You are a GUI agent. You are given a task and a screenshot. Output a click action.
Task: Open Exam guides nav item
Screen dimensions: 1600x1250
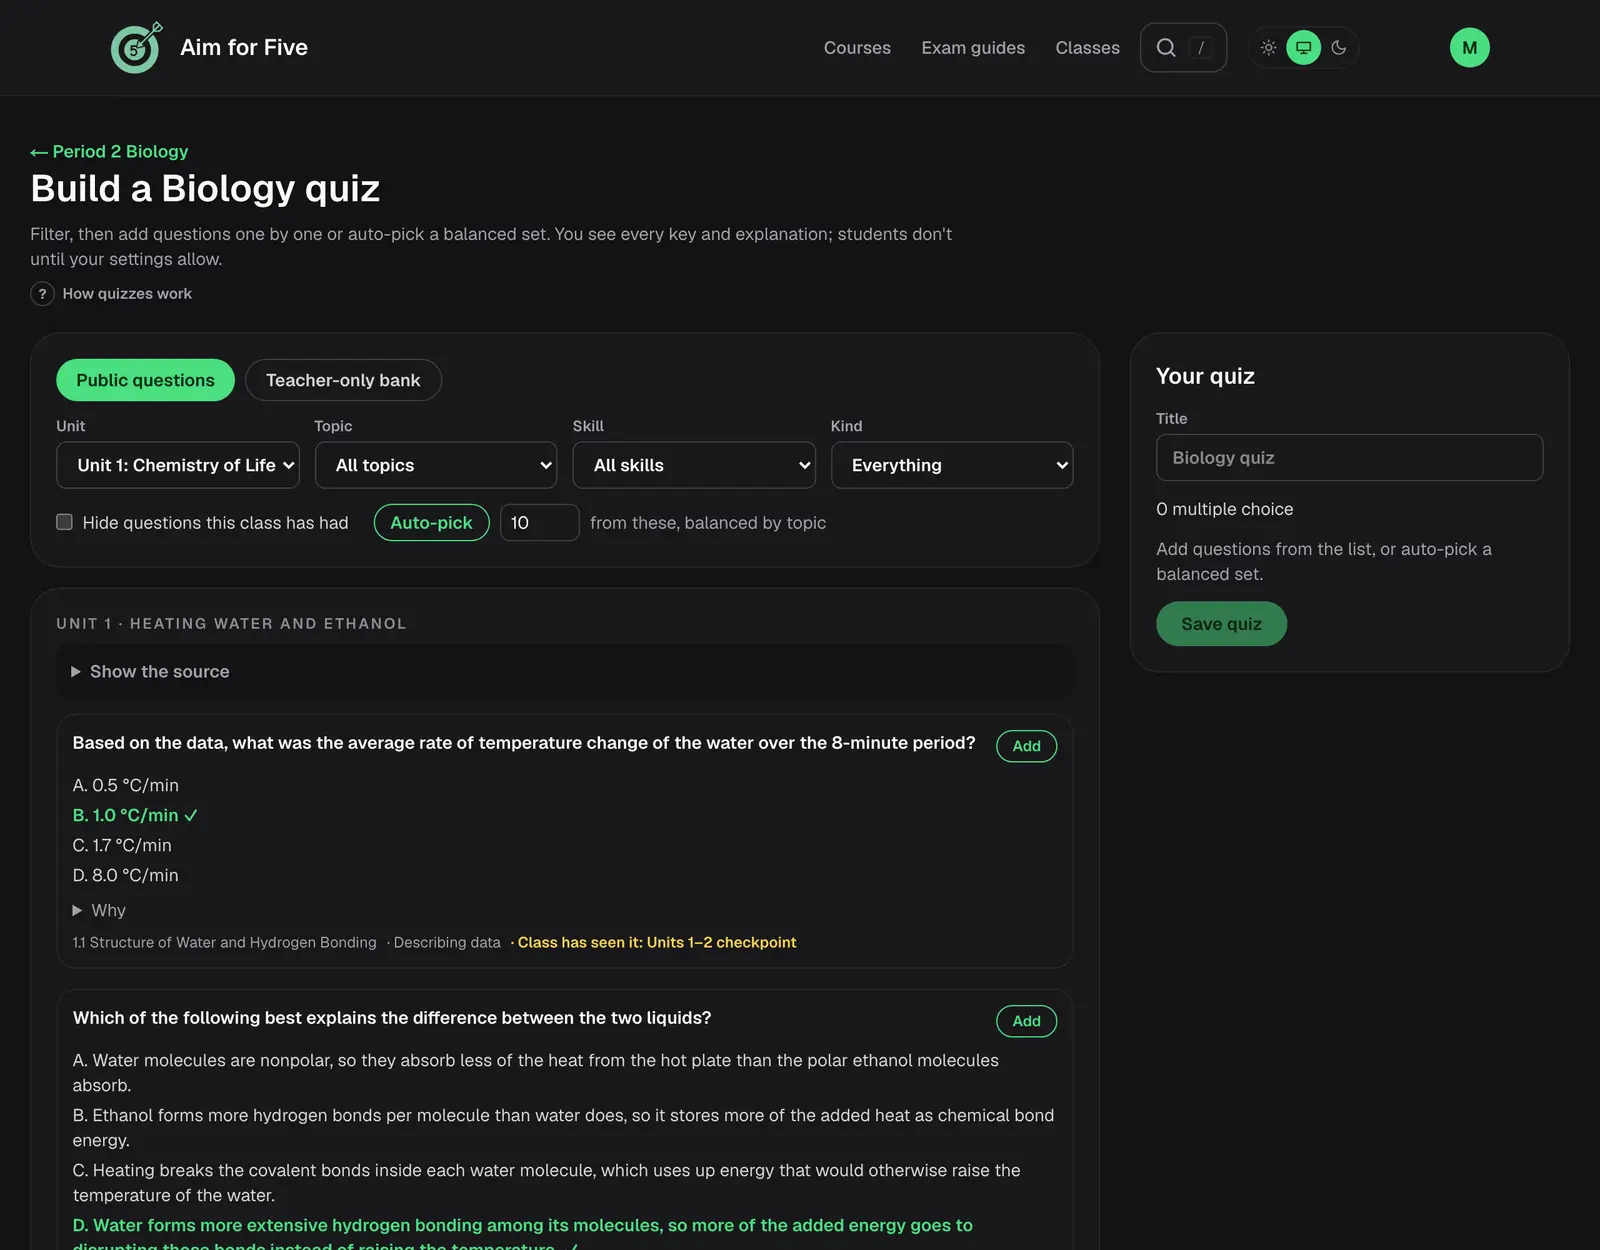[973, 48]
